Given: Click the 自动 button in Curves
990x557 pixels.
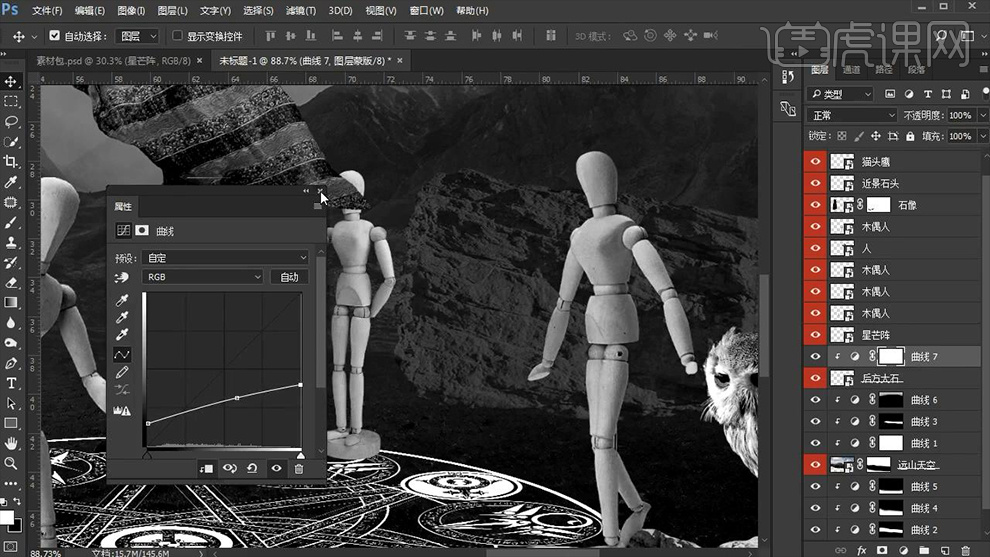Looking at the screenshot, I should 289,277.
